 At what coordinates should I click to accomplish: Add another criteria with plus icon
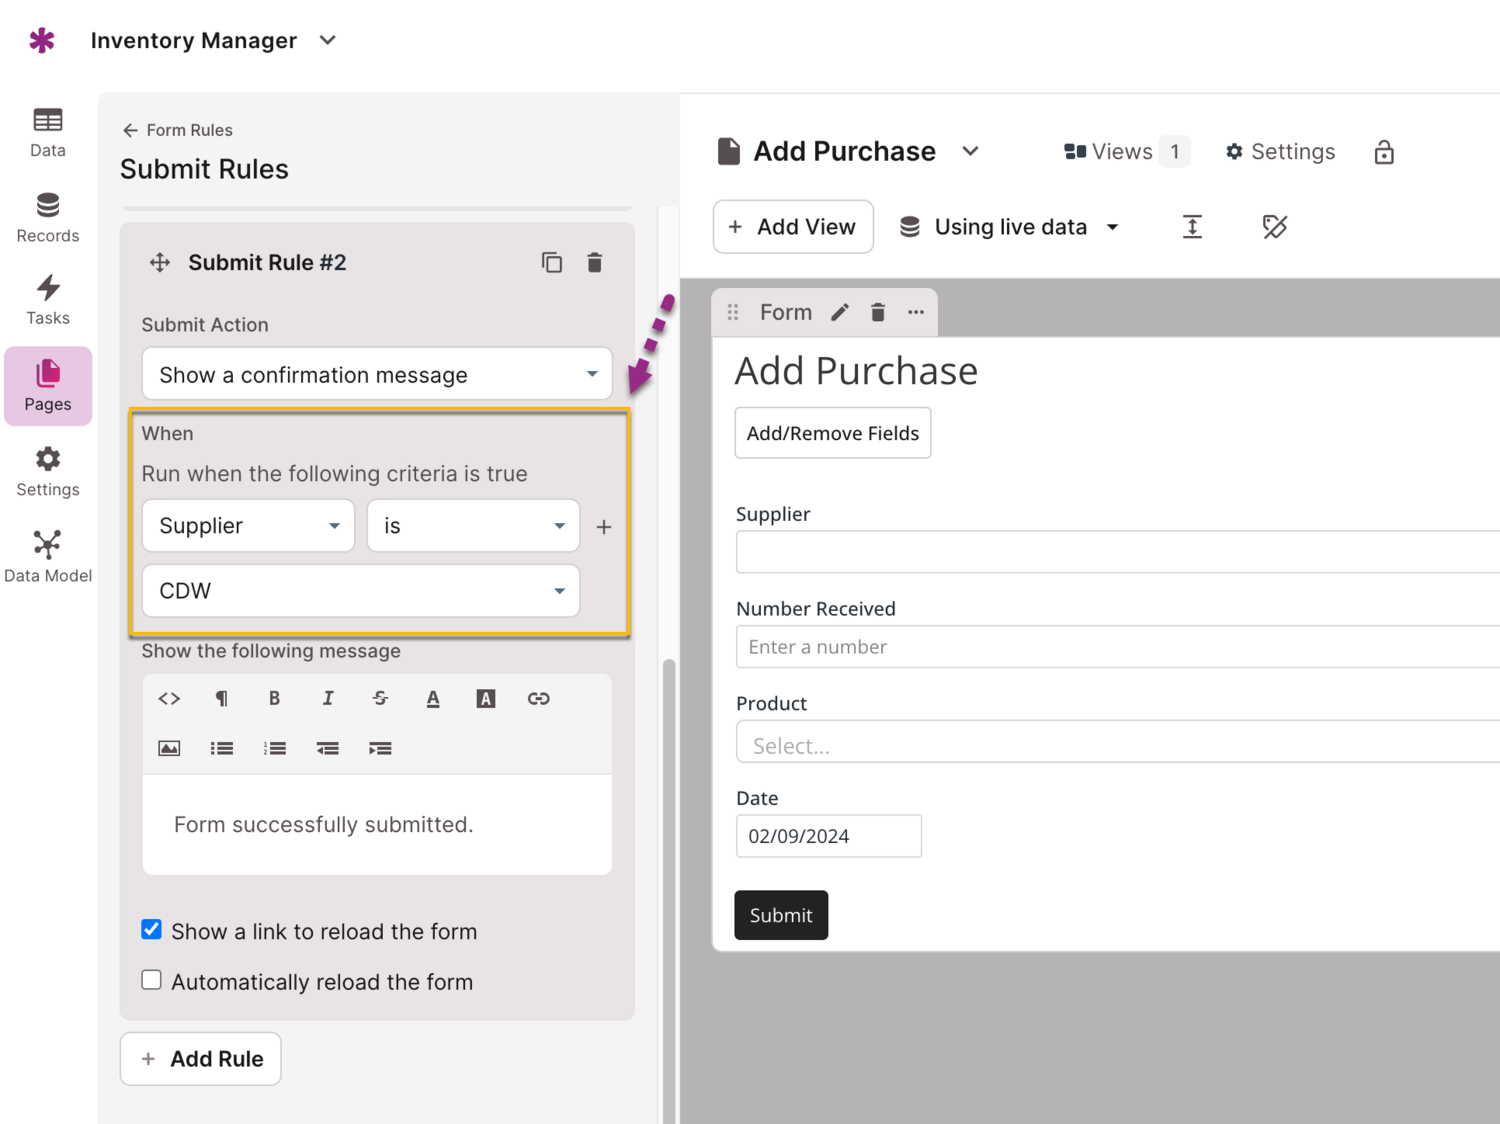(x=604, y=527)
